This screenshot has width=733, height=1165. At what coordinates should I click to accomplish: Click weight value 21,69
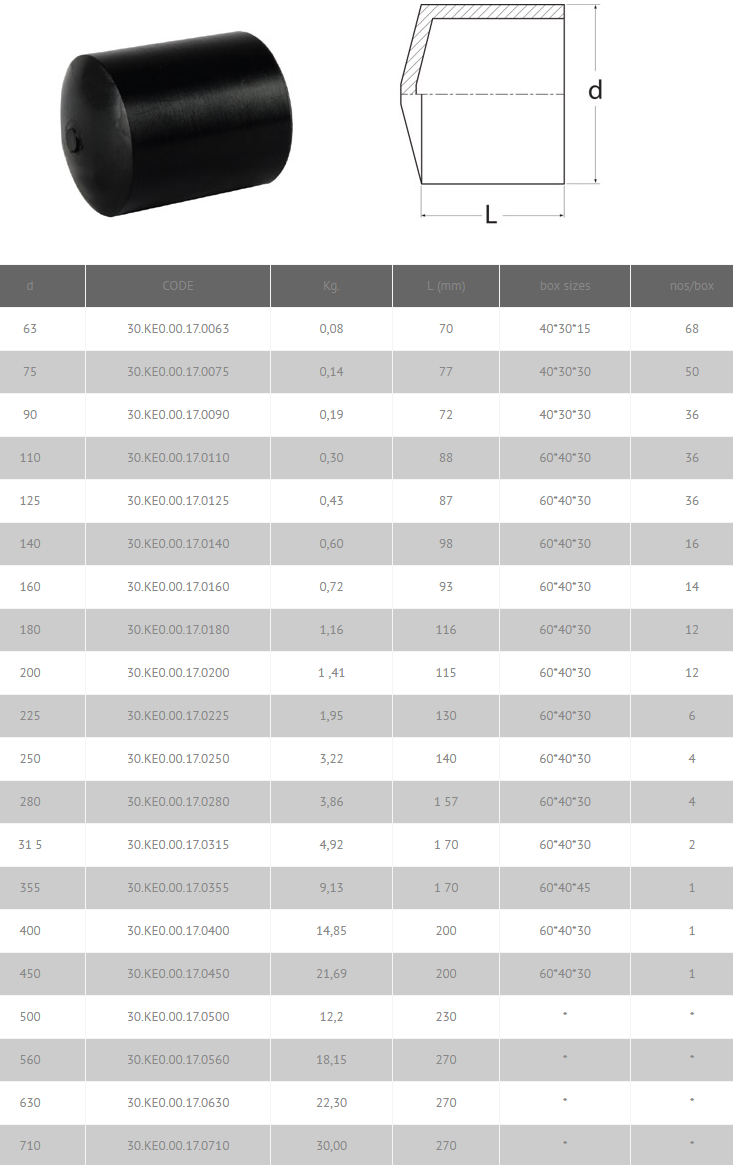click(331, 974)
